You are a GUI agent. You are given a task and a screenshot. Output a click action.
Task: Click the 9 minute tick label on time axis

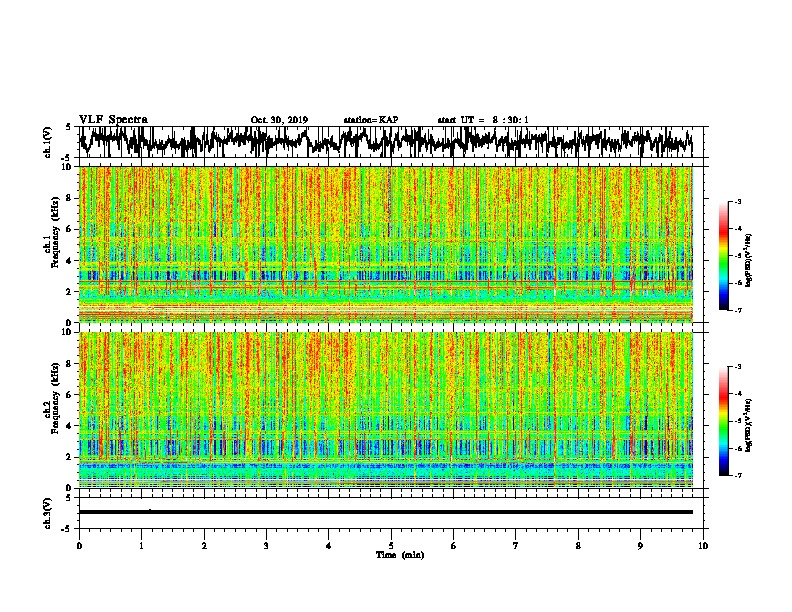pyautogui.click(x=640, y=546)
